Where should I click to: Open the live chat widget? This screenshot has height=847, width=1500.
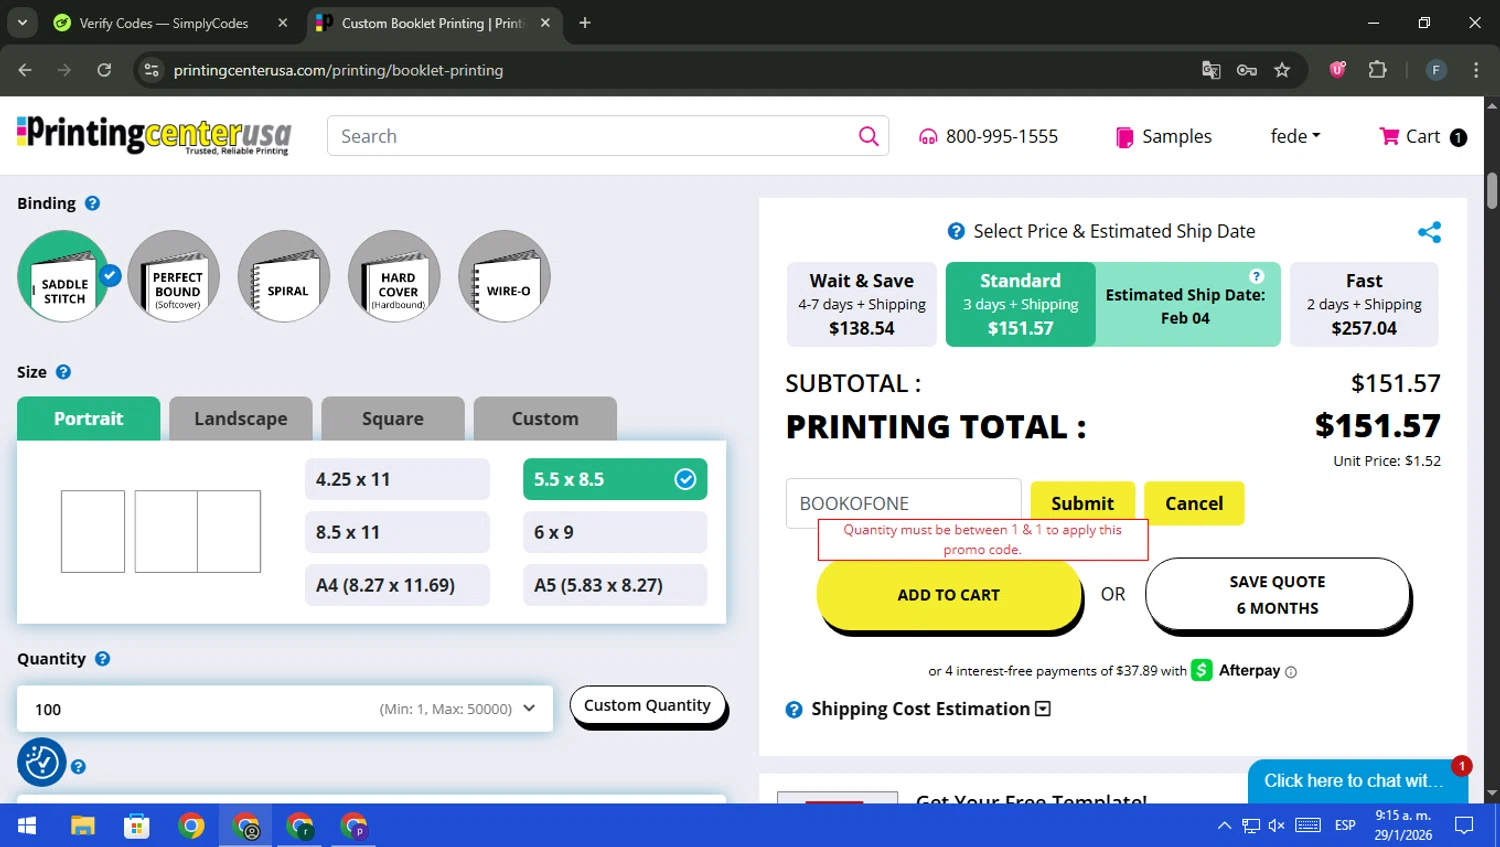pos(1357,781)
